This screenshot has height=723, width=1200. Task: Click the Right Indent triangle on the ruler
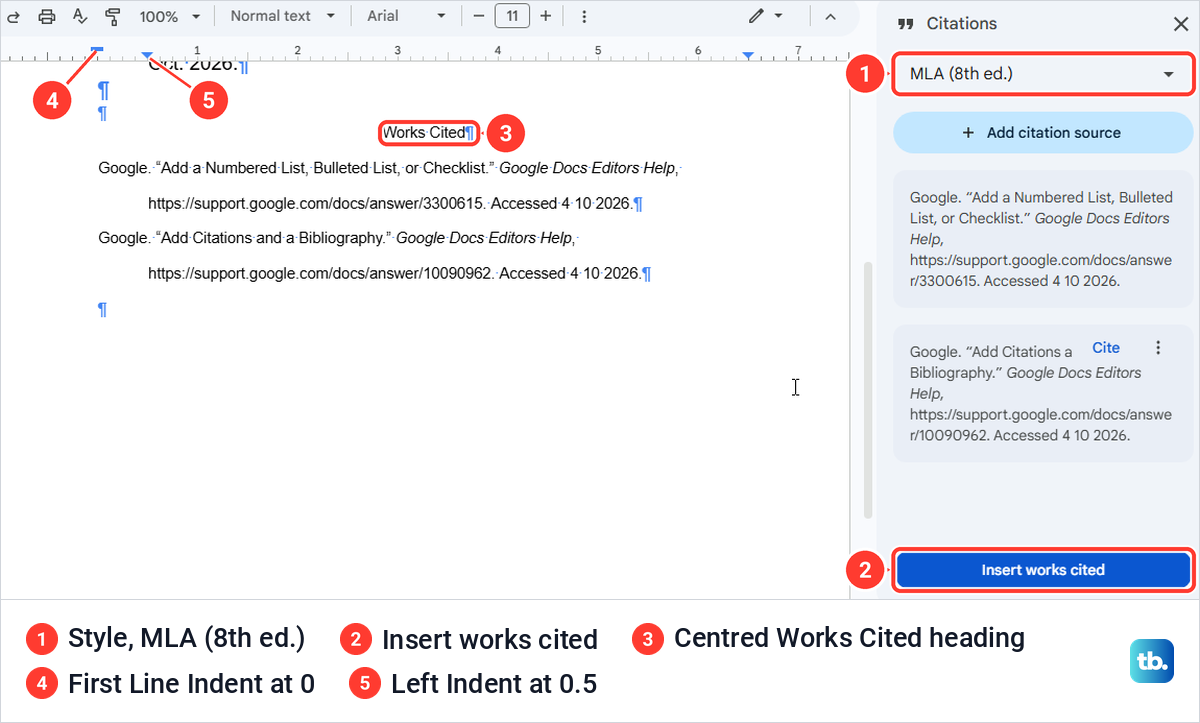[x=748, y=56]
